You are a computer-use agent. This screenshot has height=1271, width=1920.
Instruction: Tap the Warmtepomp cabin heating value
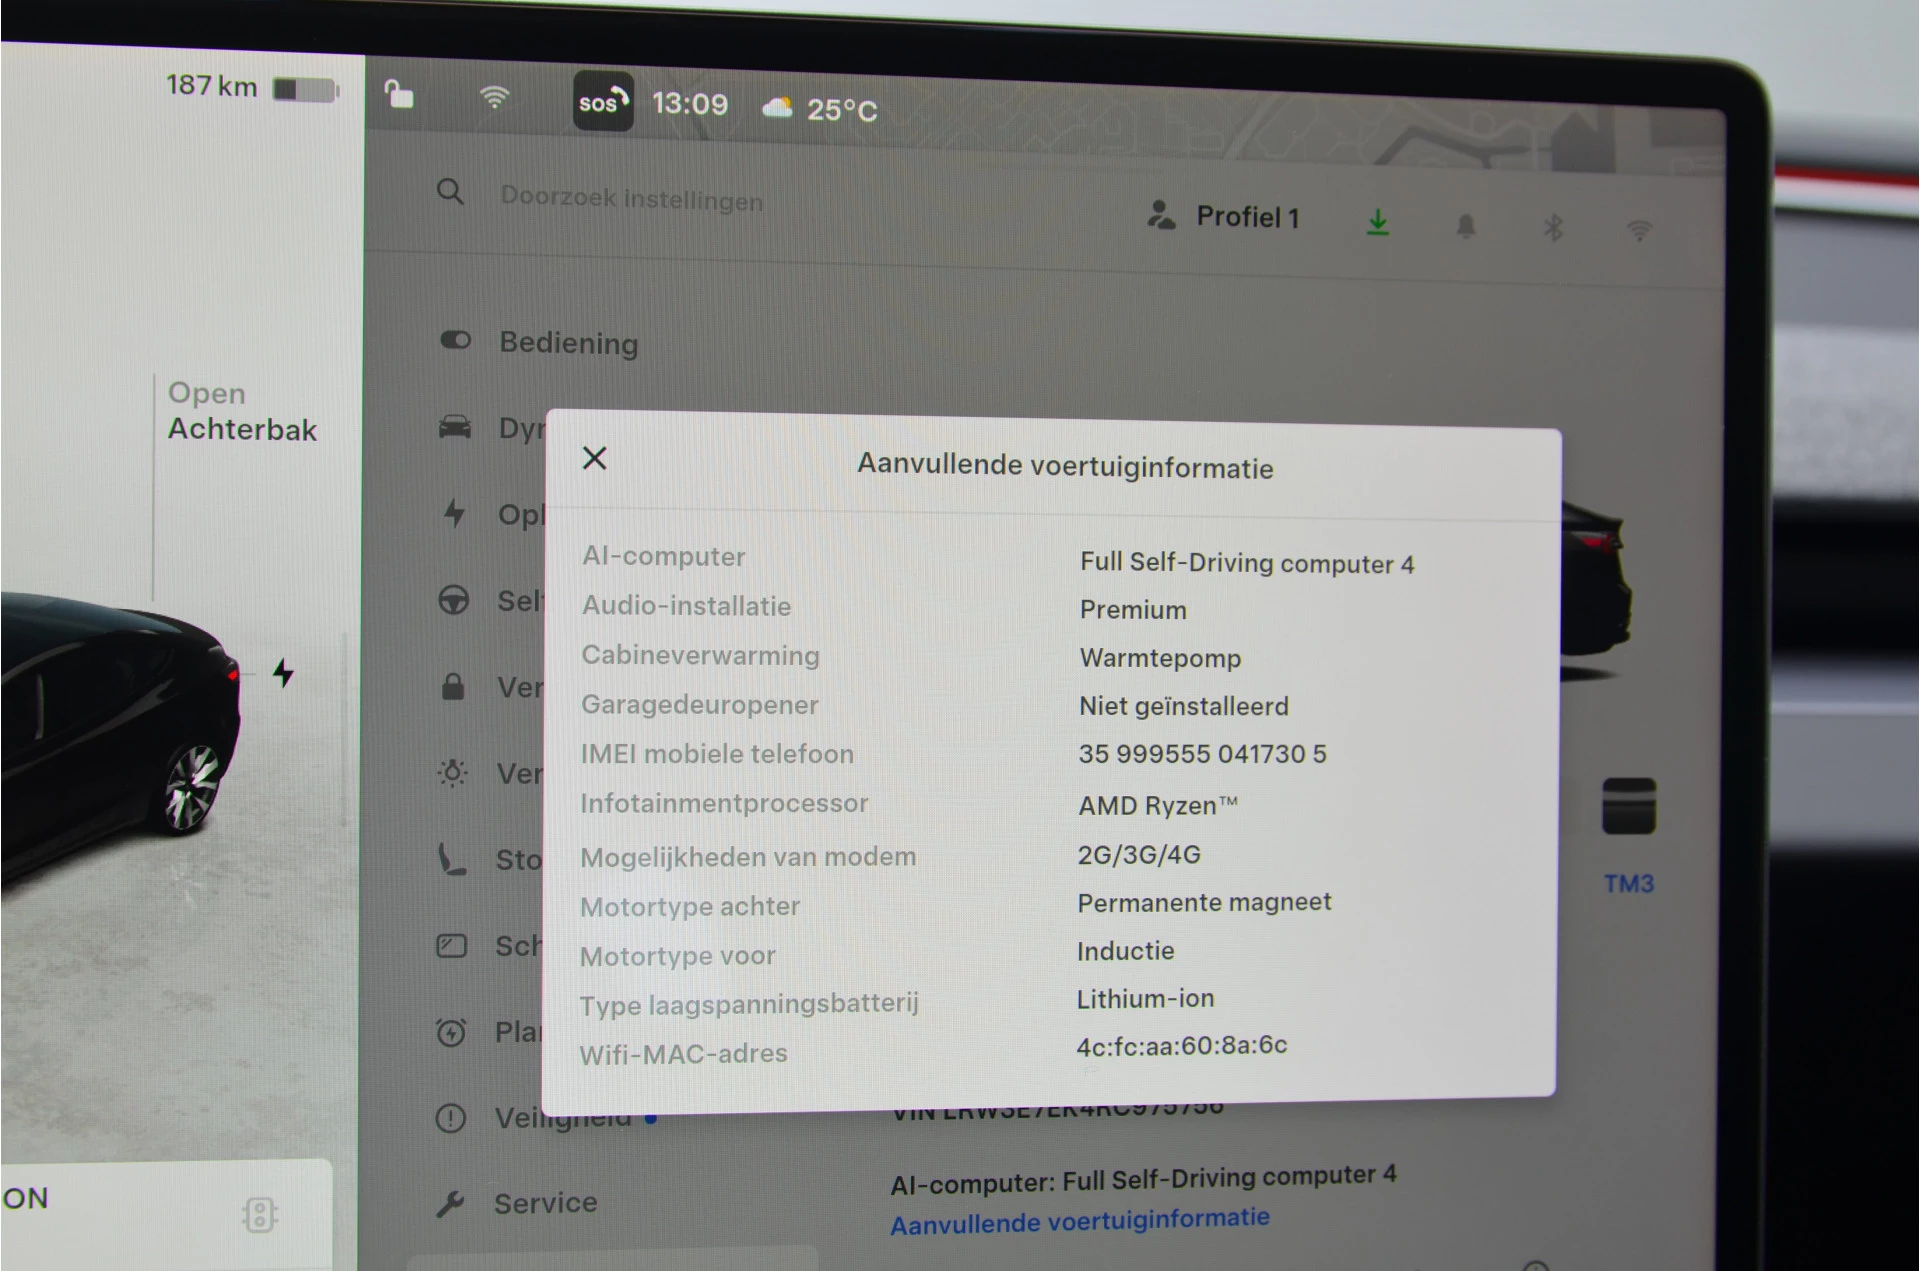[1160, 658]
